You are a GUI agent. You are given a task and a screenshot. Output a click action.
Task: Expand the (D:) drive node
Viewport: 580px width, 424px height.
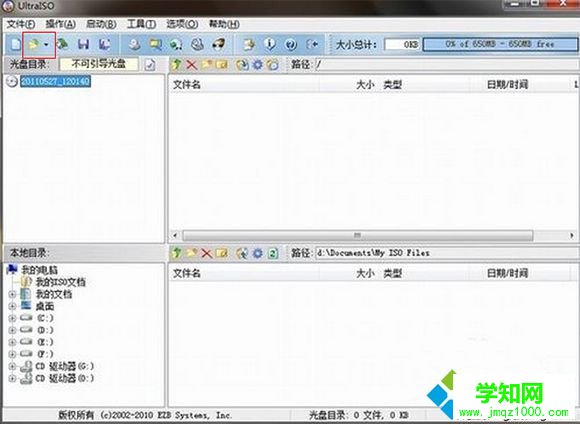[12, 330]
